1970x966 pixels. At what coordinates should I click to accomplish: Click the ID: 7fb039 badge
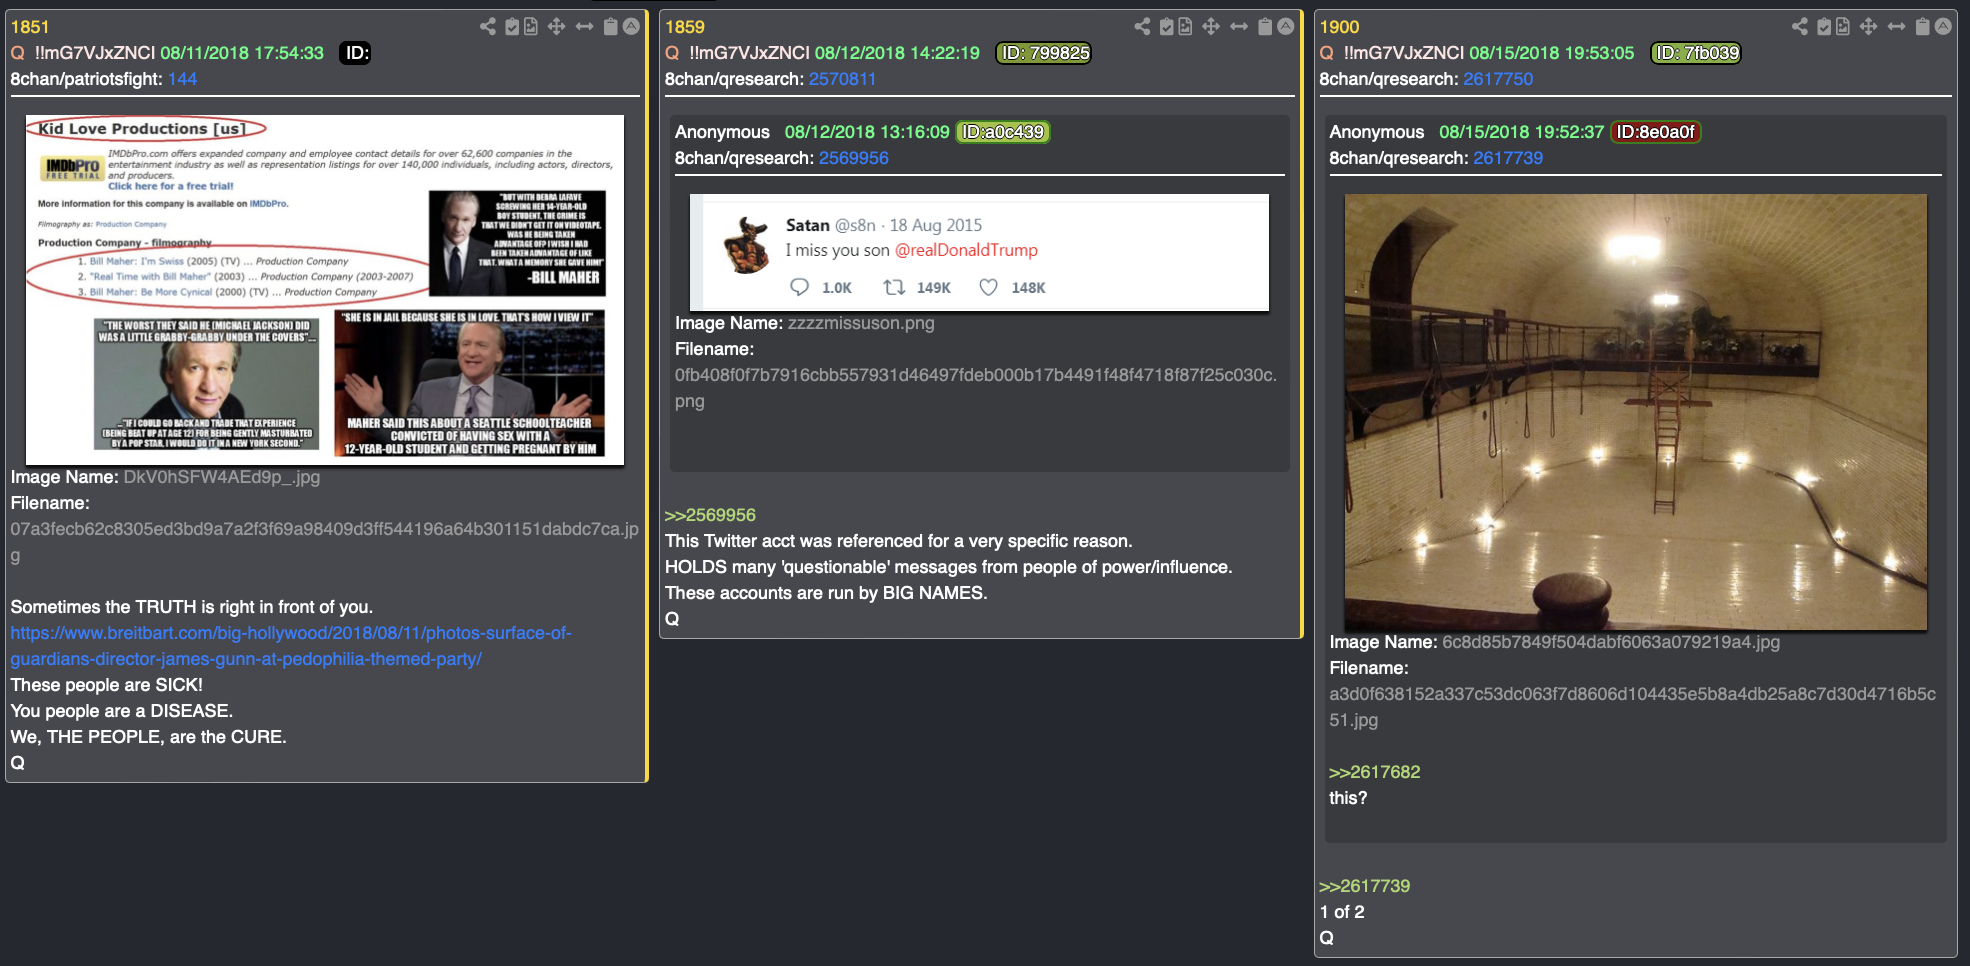[1696, 53]
